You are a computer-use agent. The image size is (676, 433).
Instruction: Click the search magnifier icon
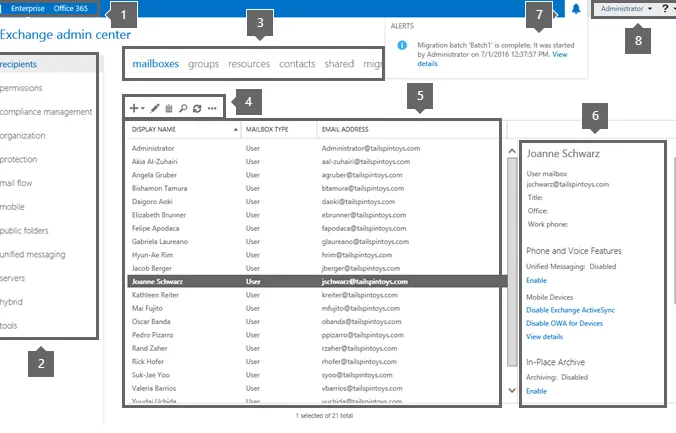[x=183, y=108]
